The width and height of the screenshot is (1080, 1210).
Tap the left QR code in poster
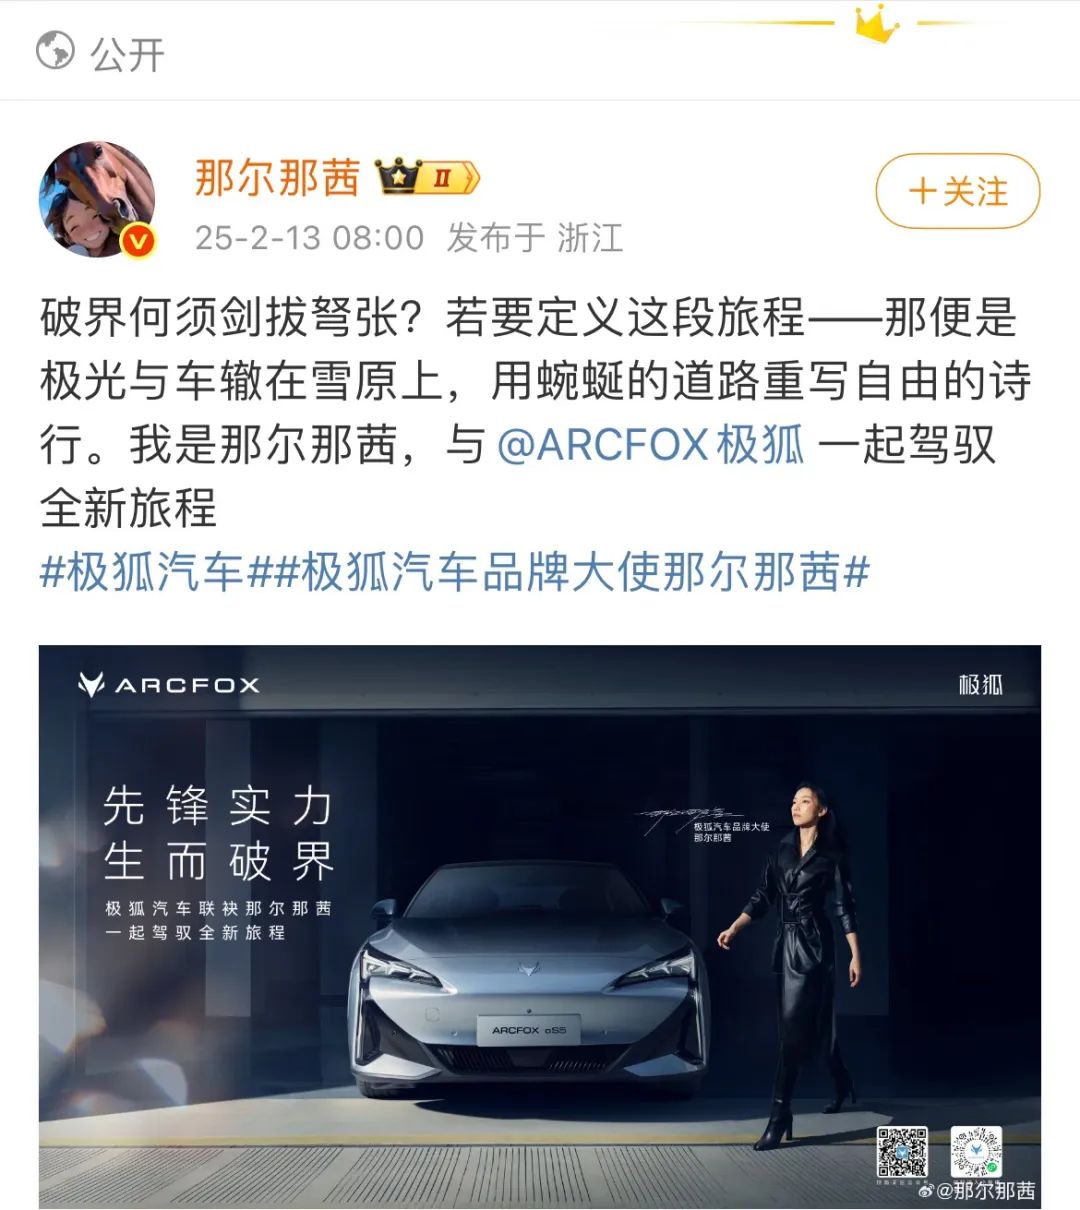(x=902, y=1151)
